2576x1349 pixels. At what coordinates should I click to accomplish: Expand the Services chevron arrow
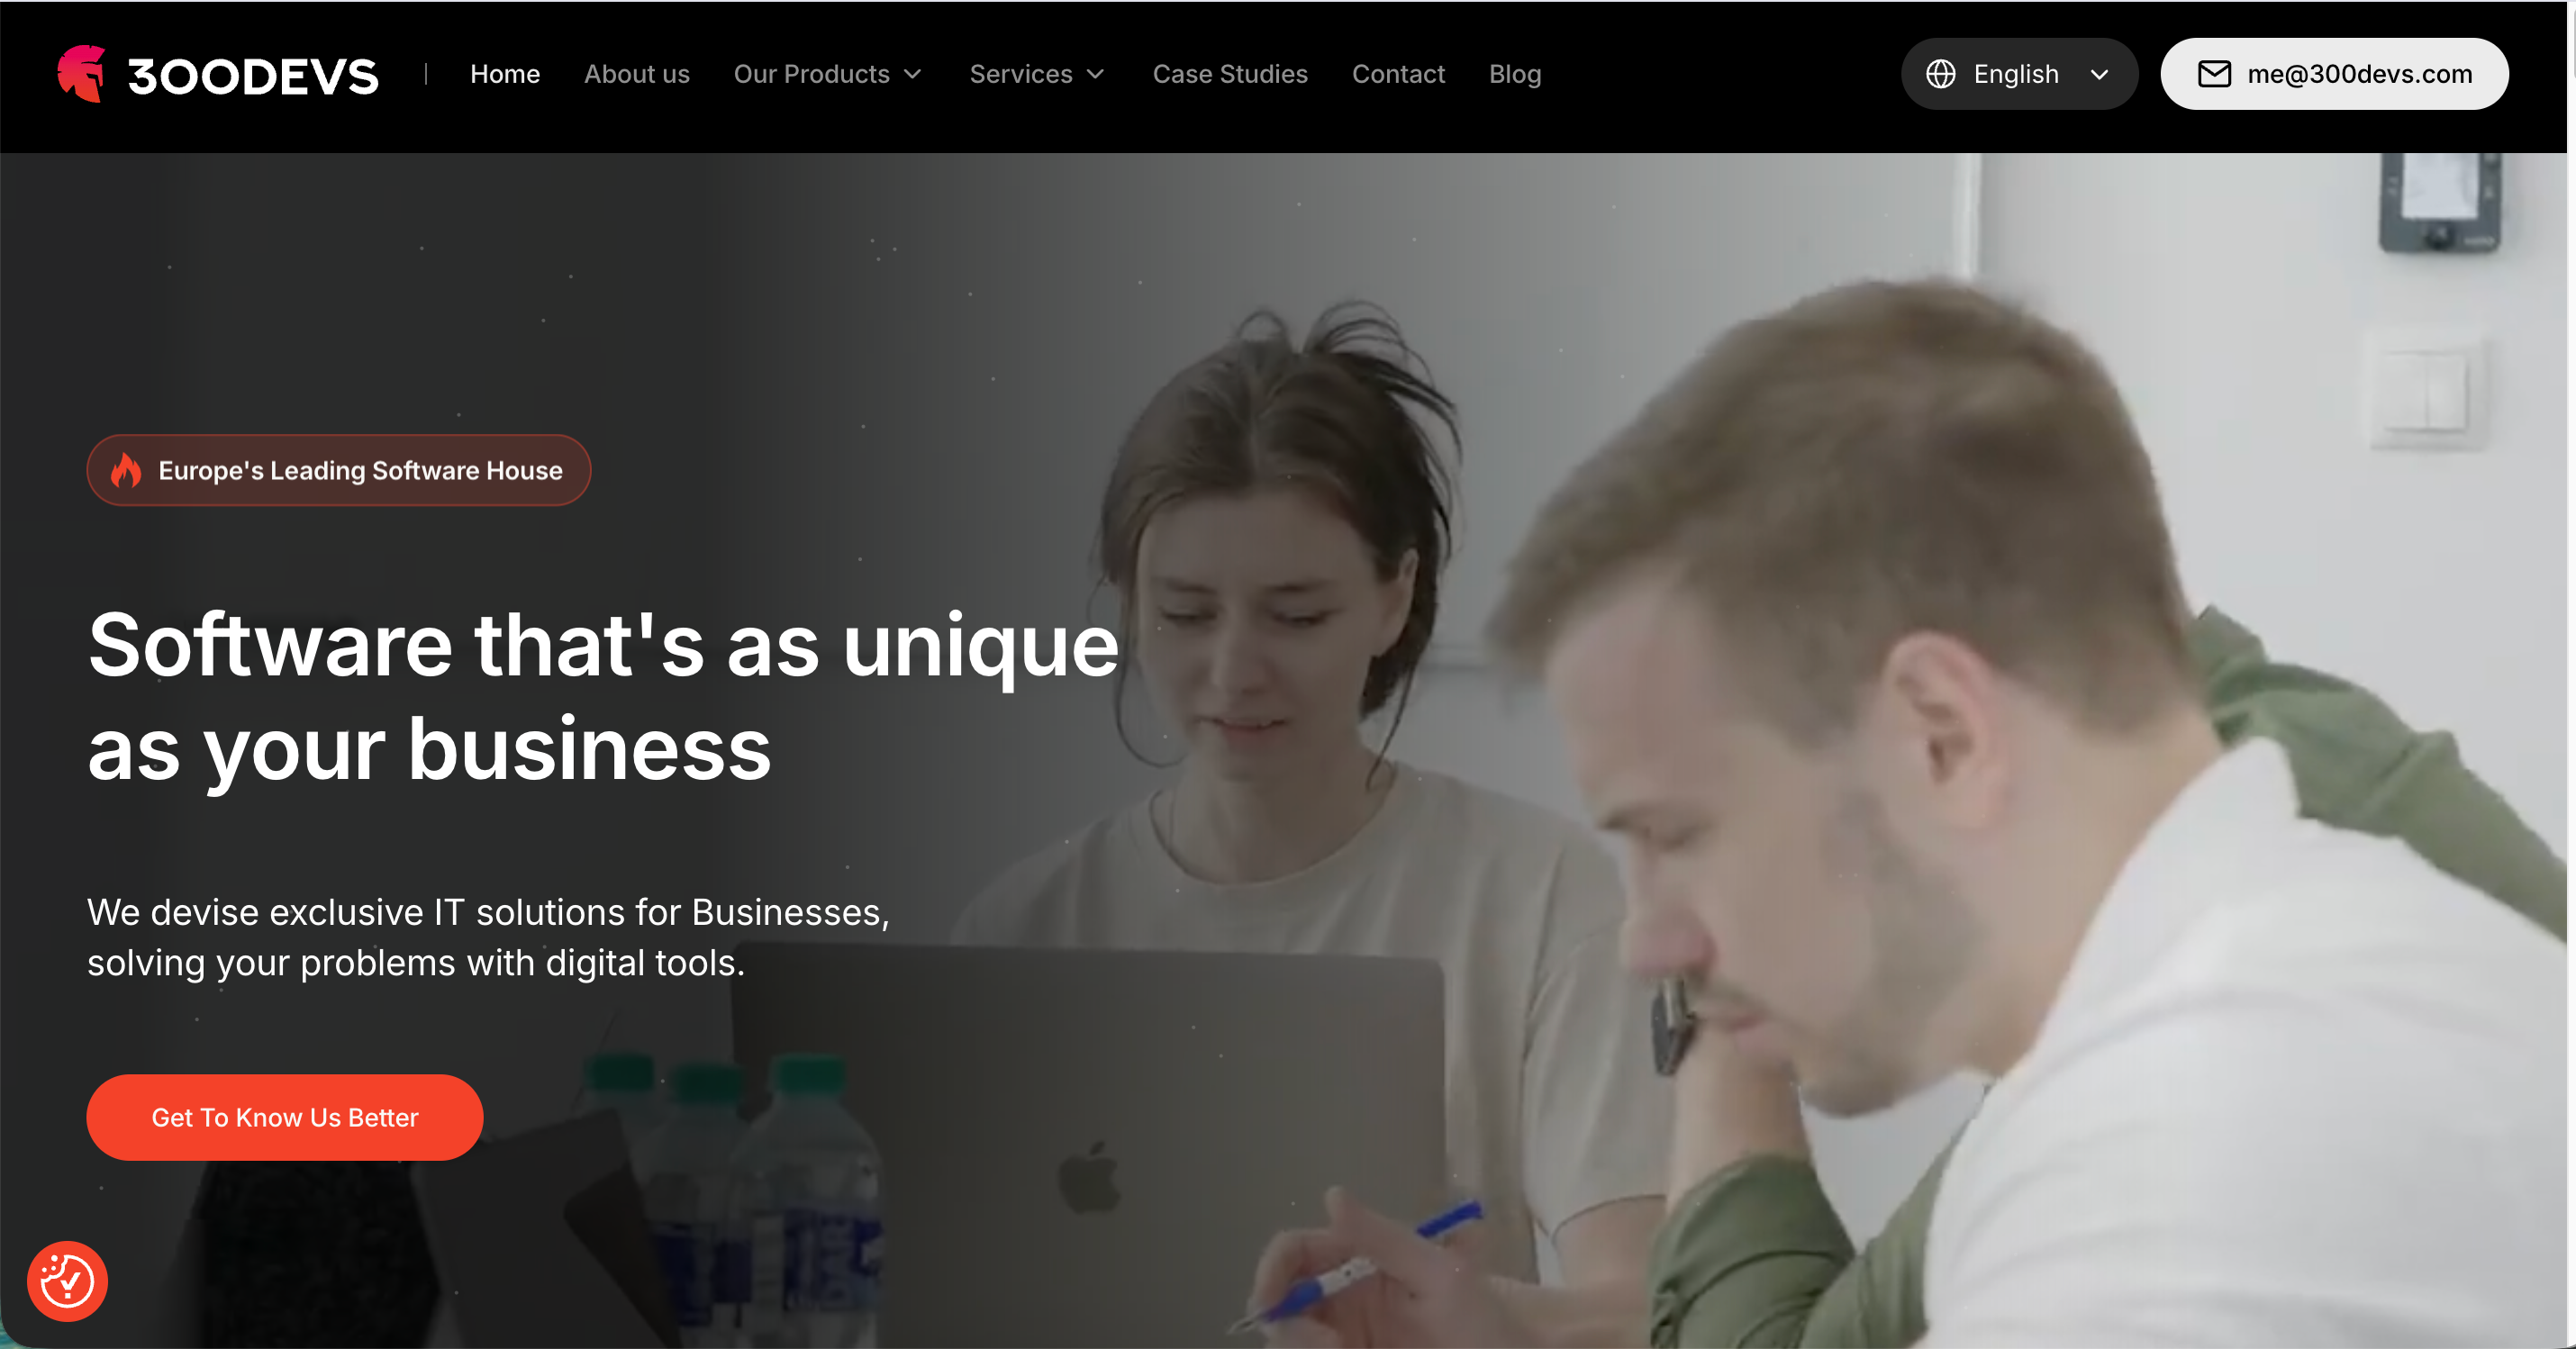1096,75
